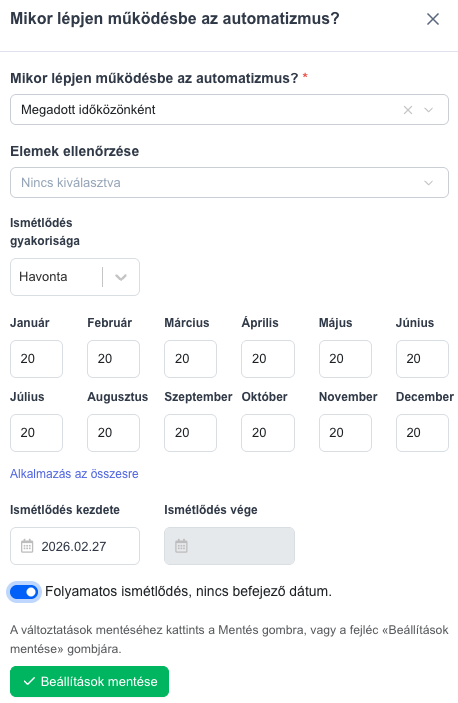This screenshot has width=458, height=703.
Task: Focus the Június day input
Action: (422, 359)
